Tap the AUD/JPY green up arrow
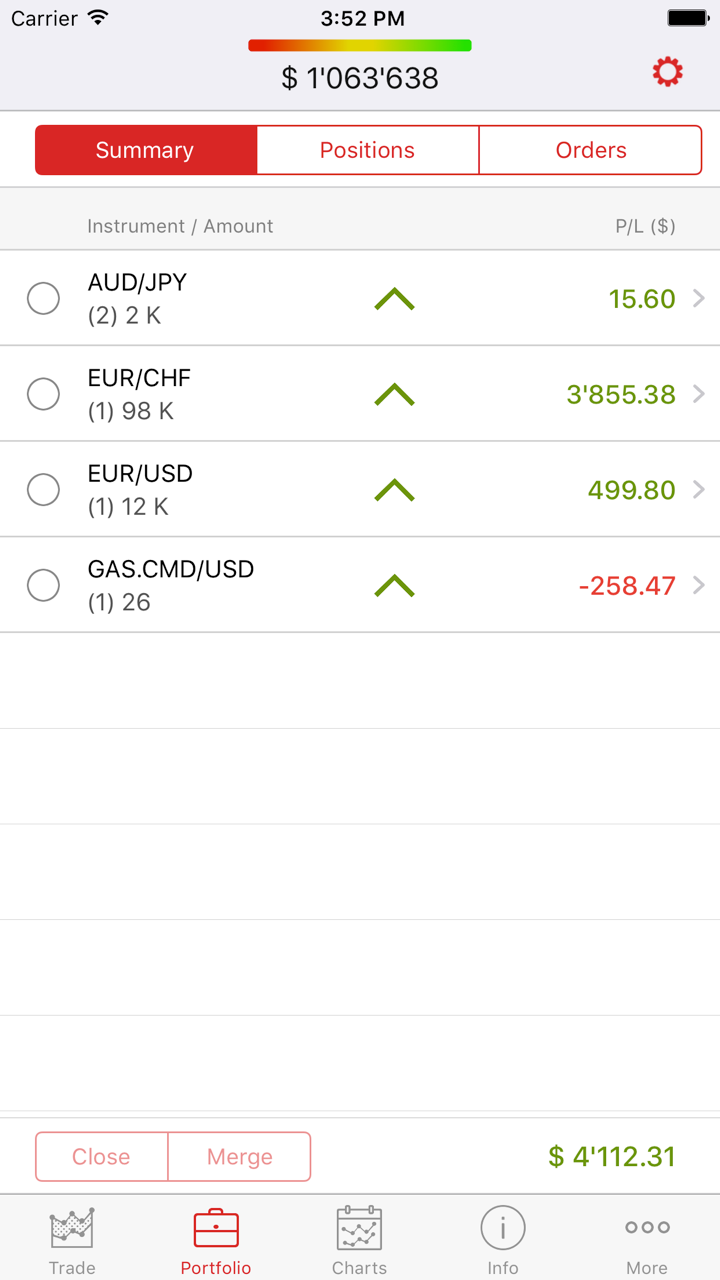This screenshot has width=720, height=1280. point(394,299)
